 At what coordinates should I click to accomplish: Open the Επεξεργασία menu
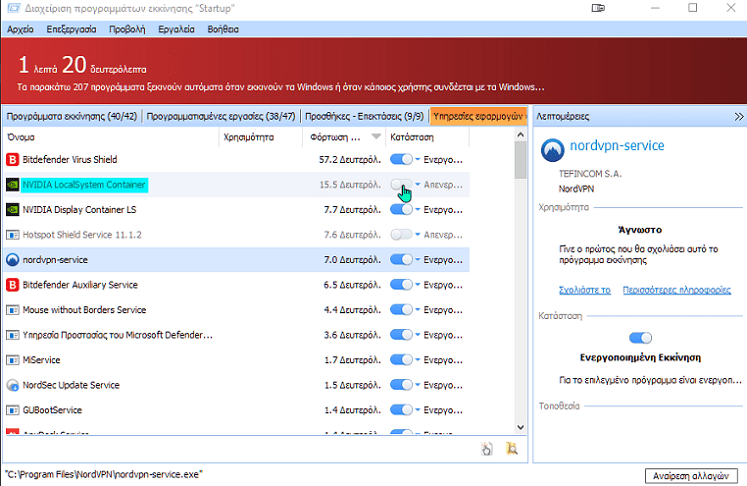click(71, 30)
